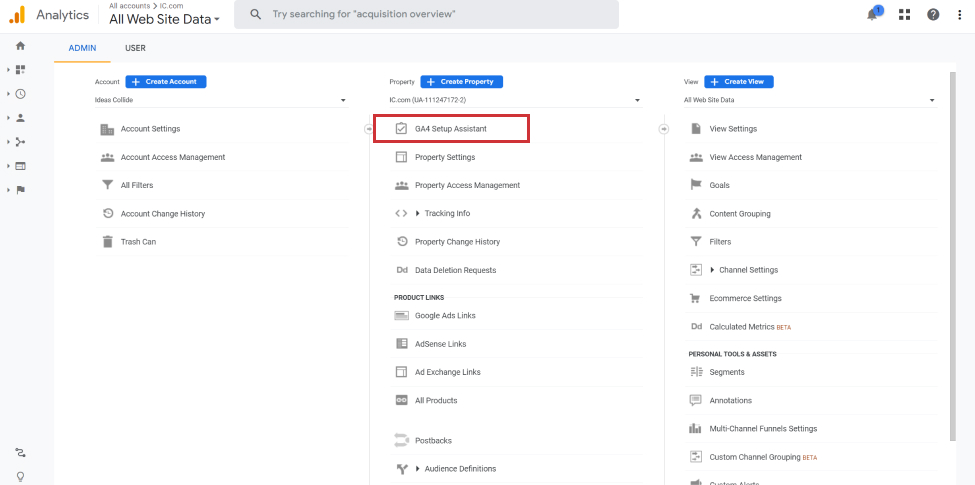The image size is (975, 485).
Task: Open the Google apps grid icon
Action: point(905,15)
